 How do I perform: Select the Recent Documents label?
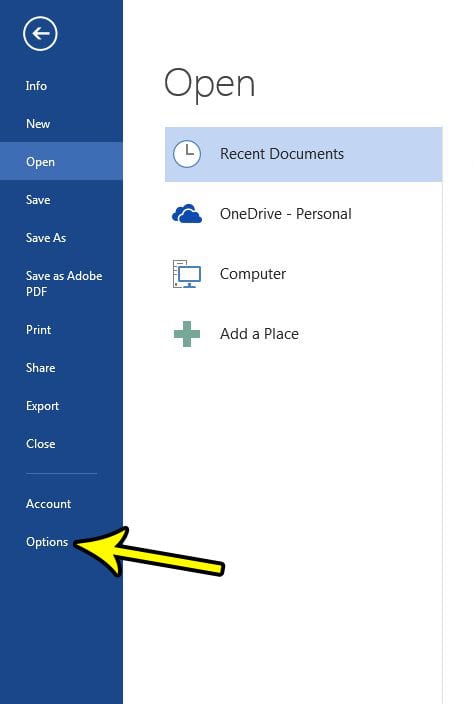tap(282, 154)
